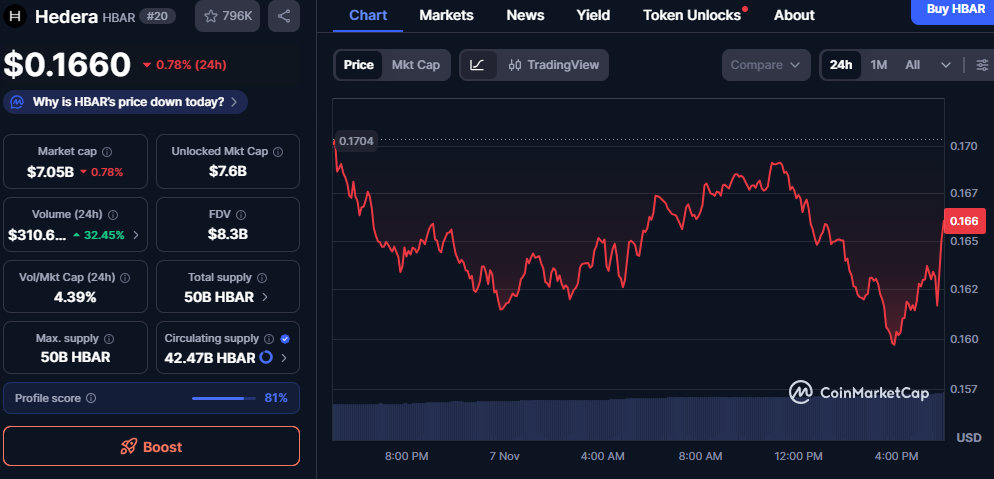Open "Why is HBAR's price down today?"
The width and height of the screenshot is (994, 479).
click(x=127, y=102)
